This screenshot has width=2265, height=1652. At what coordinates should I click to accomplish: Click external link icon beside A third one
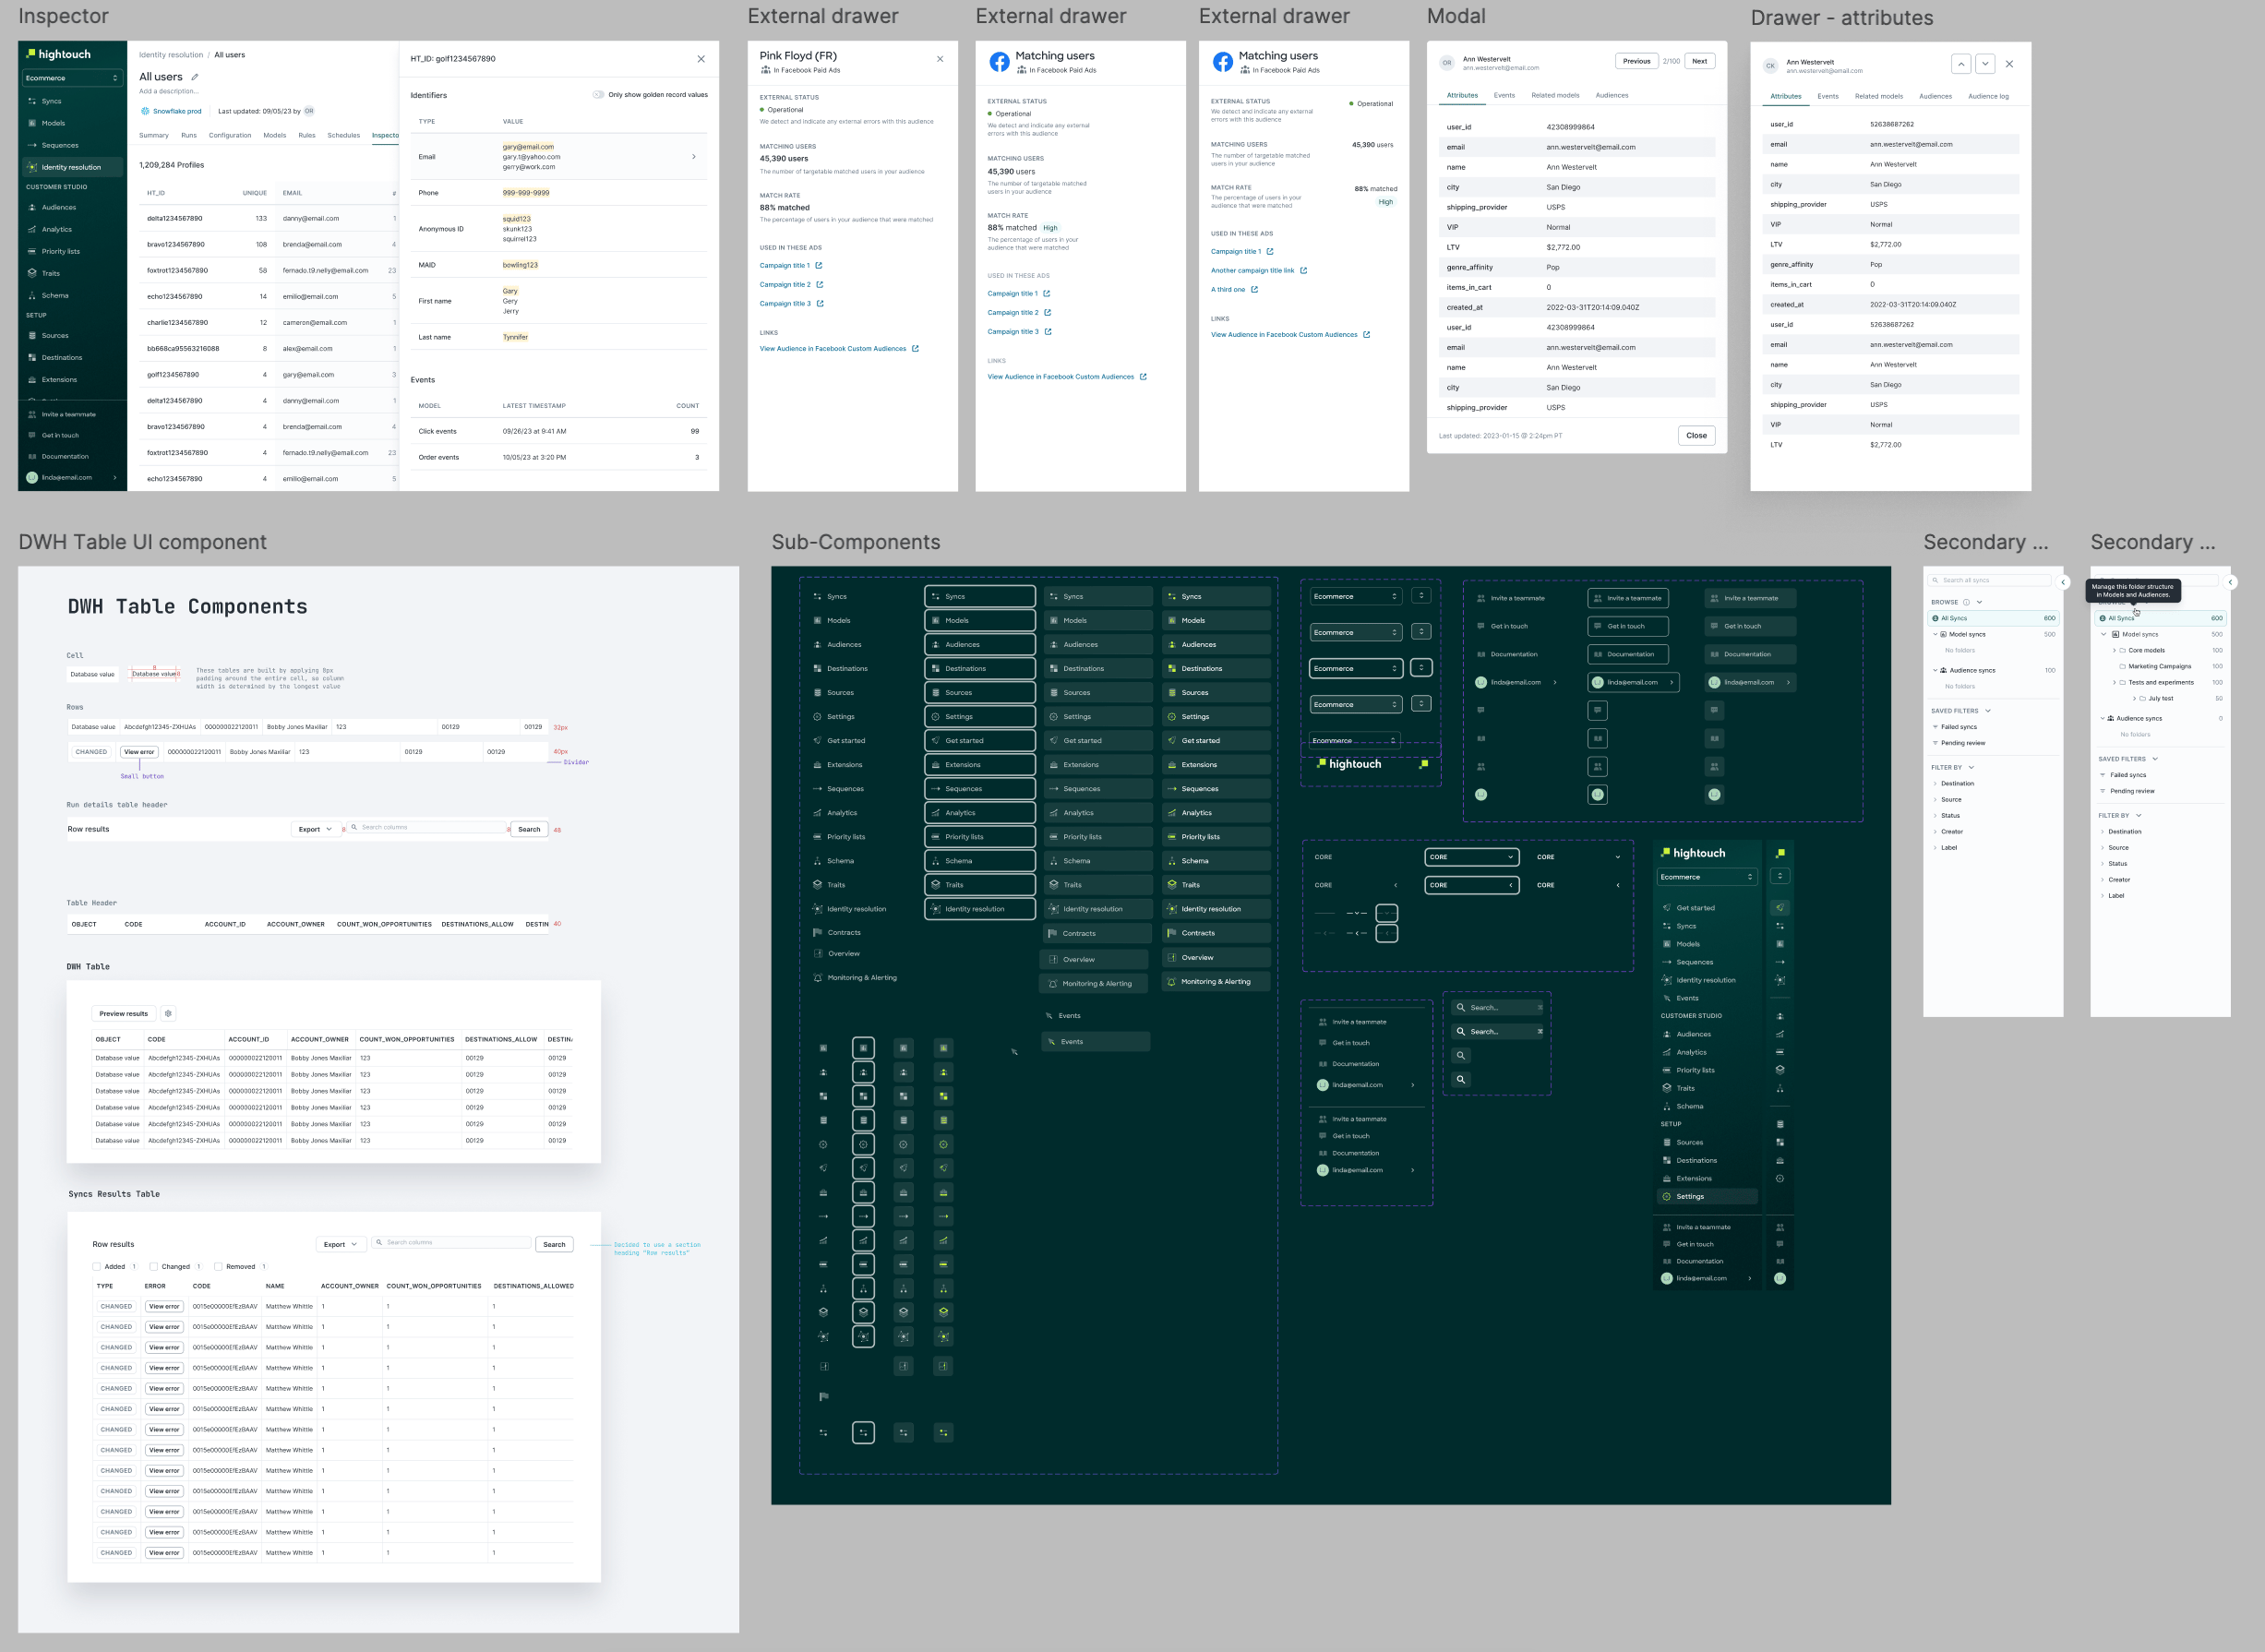pyautogui.click(x=1254, y=290)
